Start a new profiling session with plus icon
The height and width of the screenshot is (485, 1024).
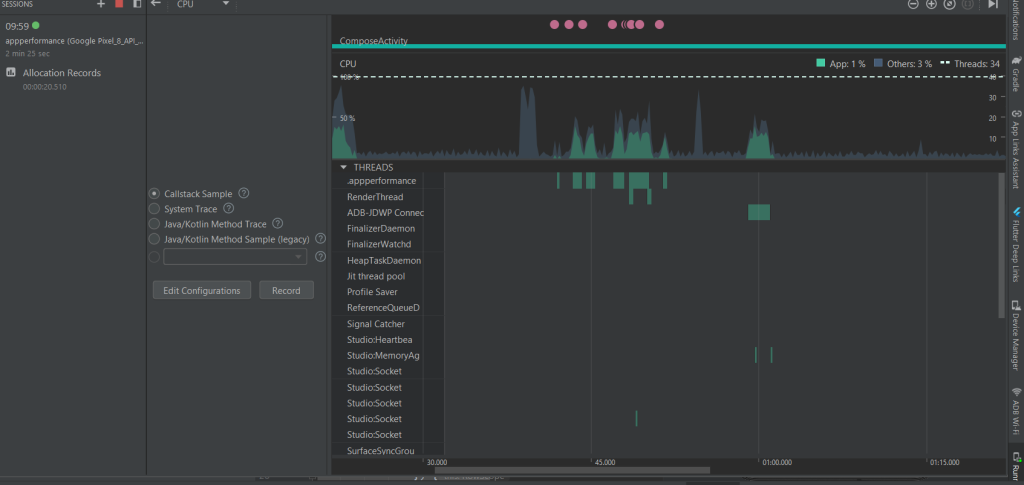coord(101,4)
